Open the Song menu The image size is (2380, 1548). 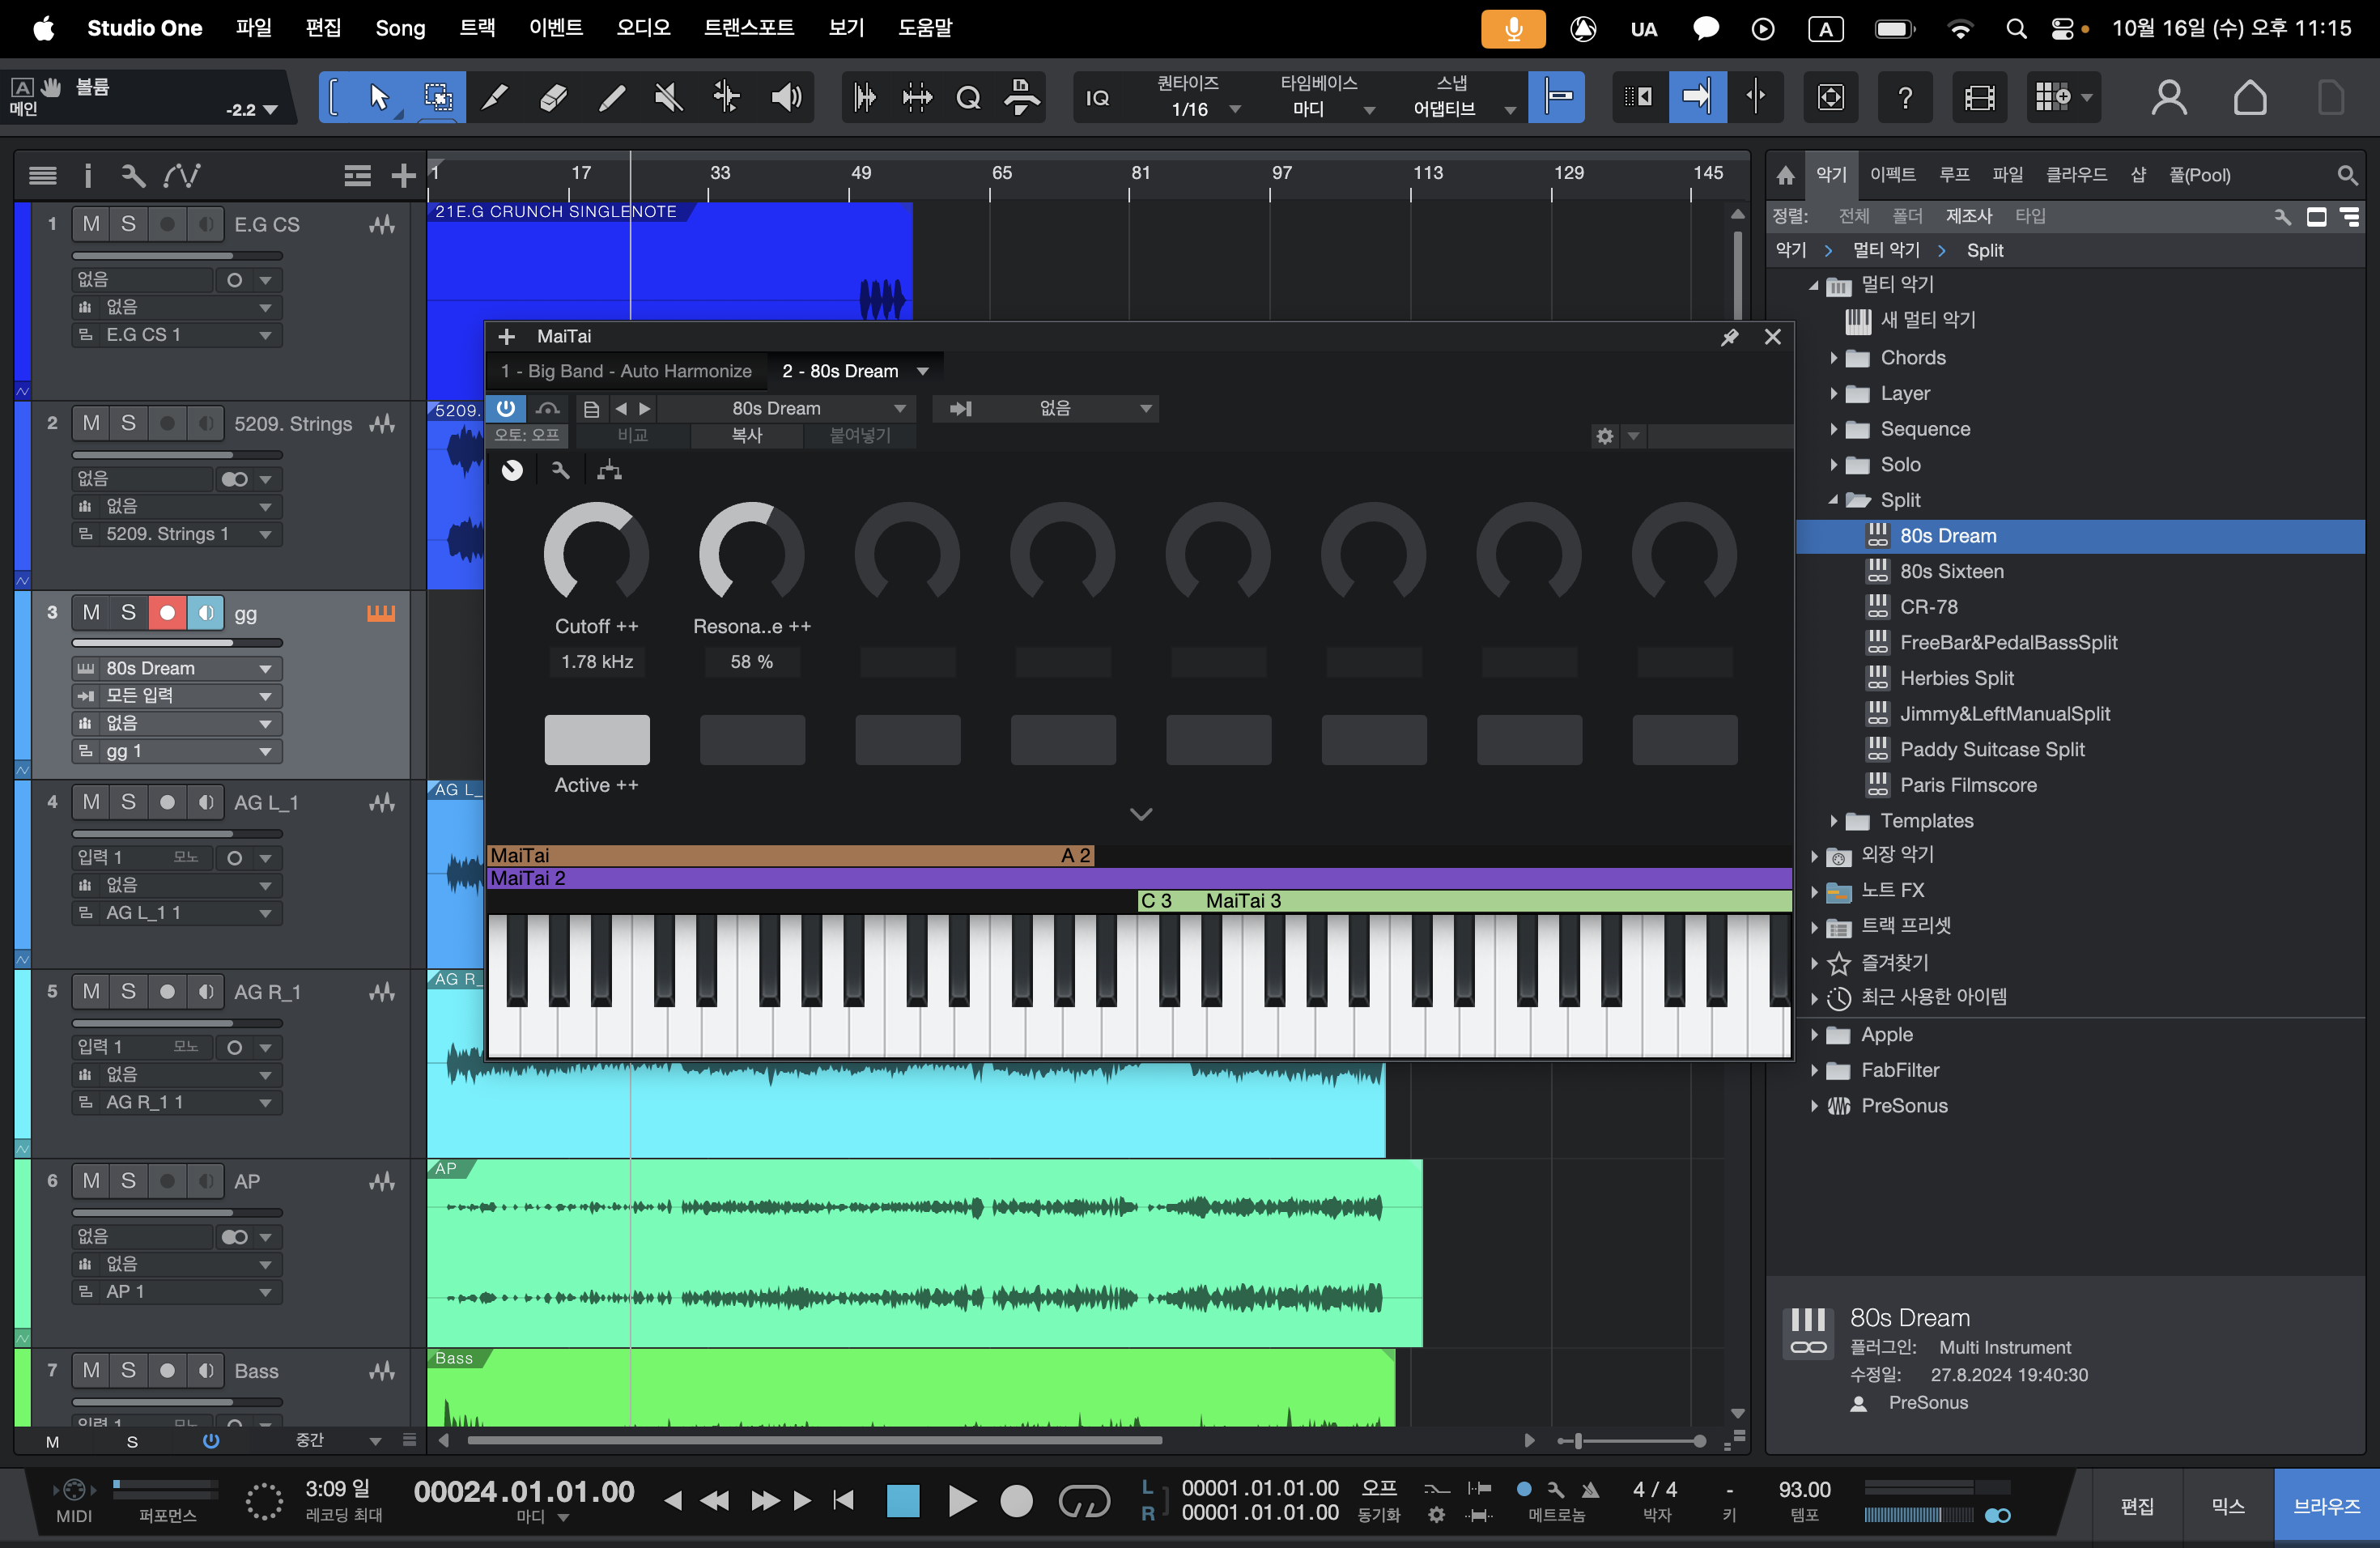tap(400, 28)
